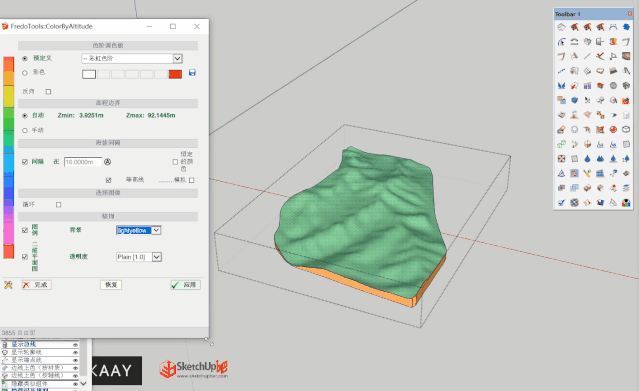Toggle eye icon for 显示轮廓线 row

75,352
